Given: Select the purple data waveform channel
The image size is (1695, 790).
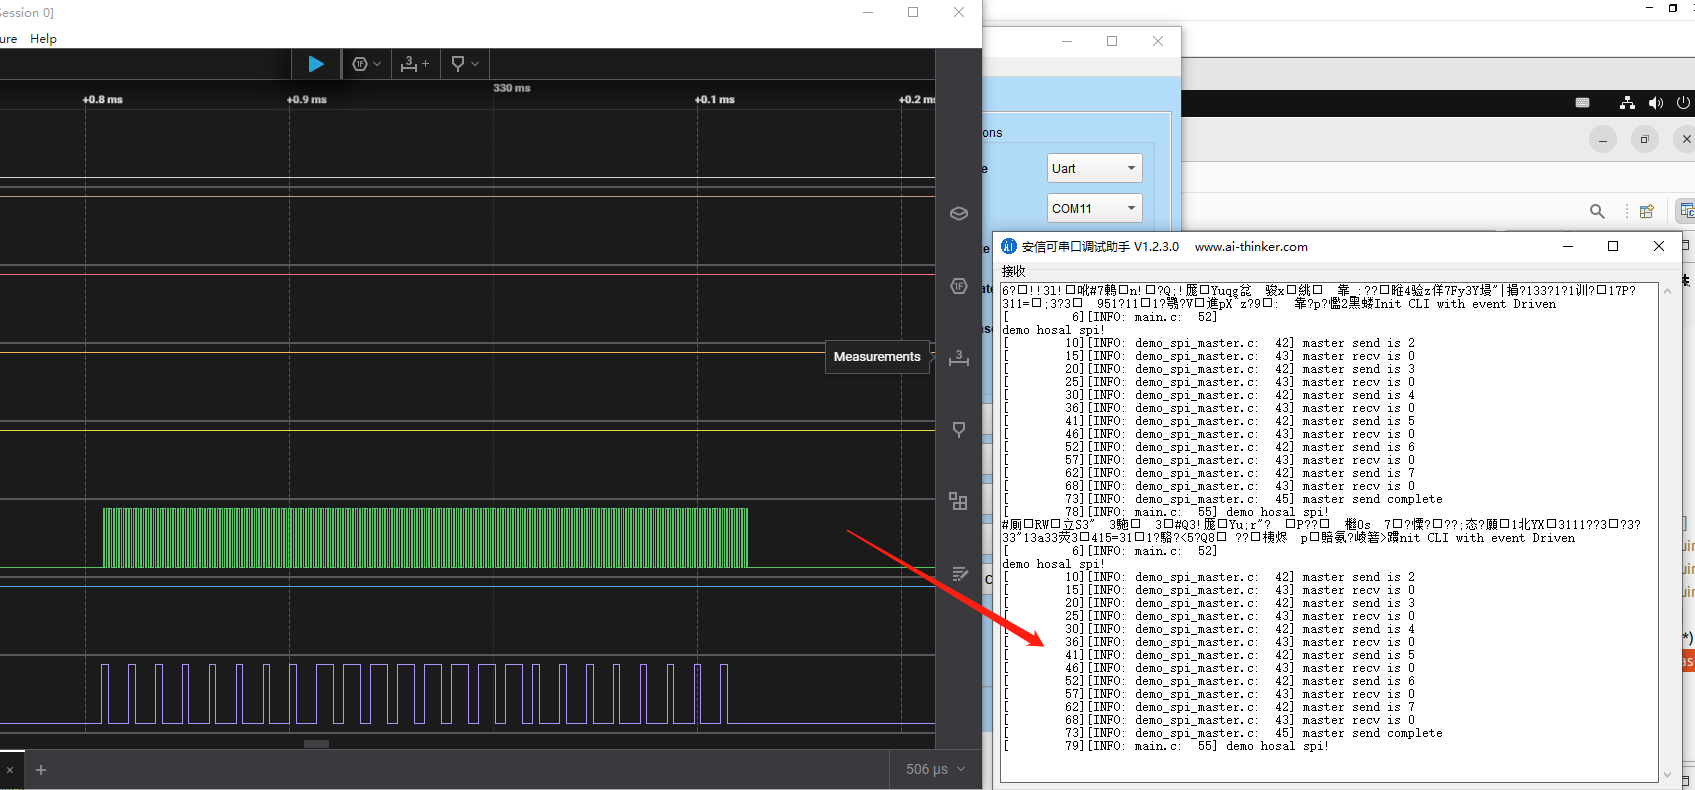Looking at the screenshot, I should (414, 693).
